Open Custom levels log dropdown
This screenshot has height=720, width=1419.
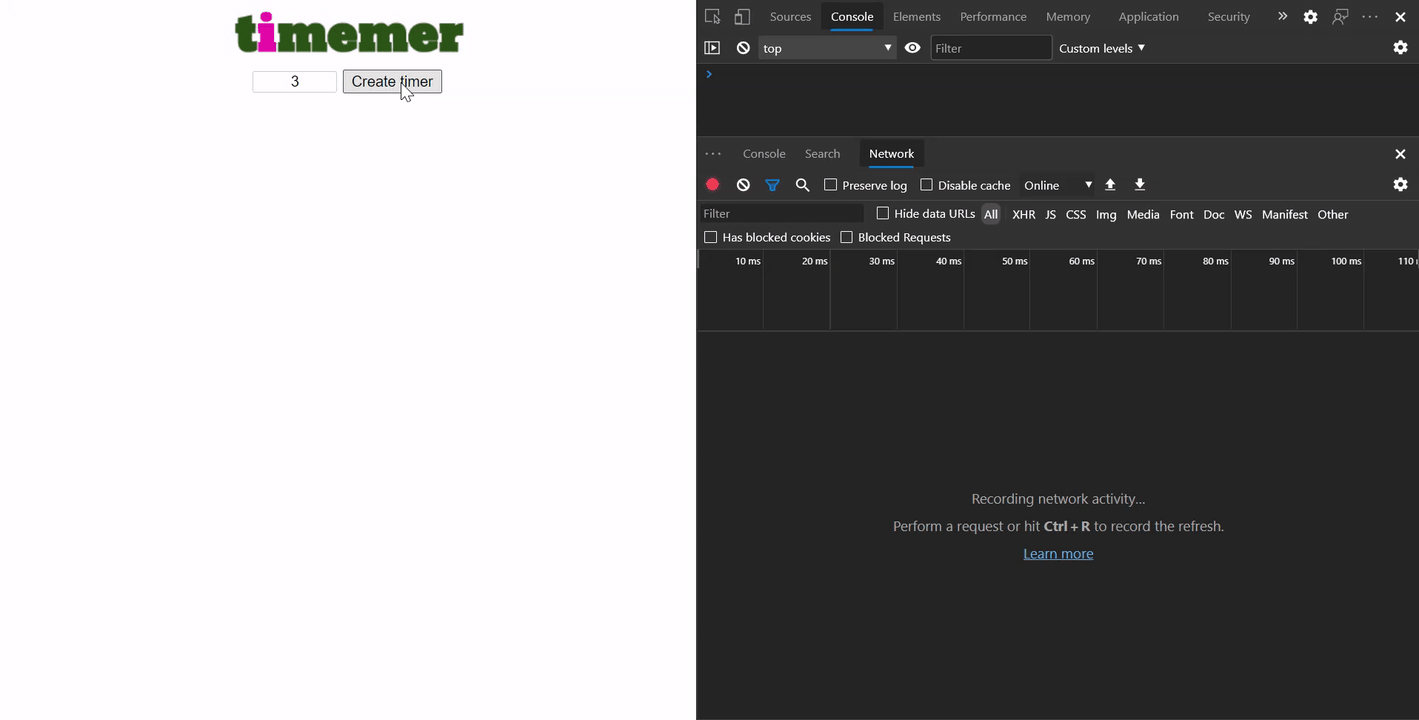(1102, 48)
